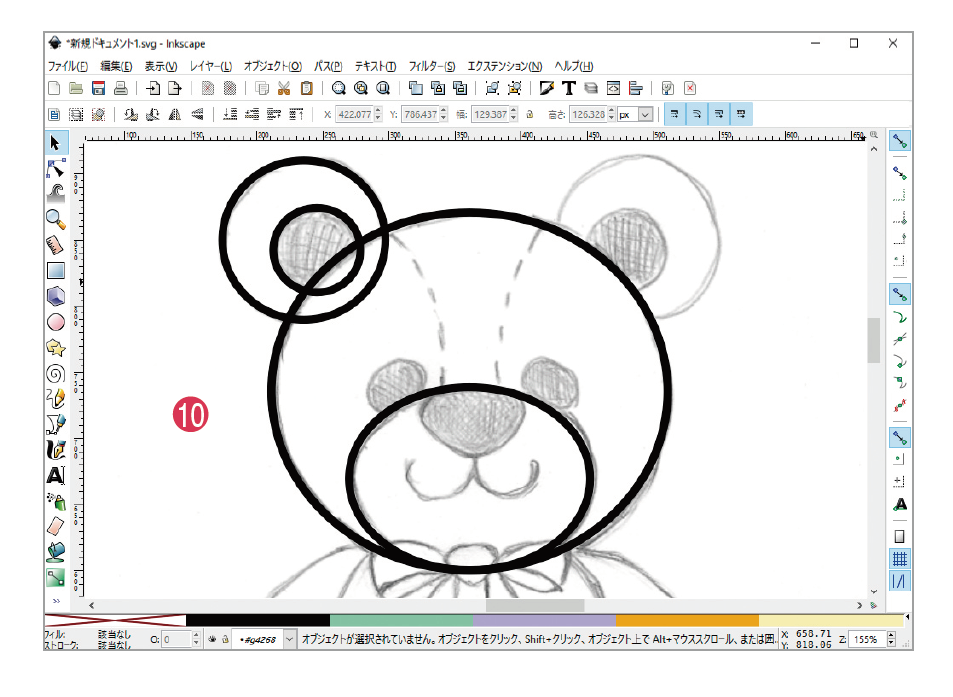Select the Node edit tool
953x697 pixels.
tap(55, 168)
